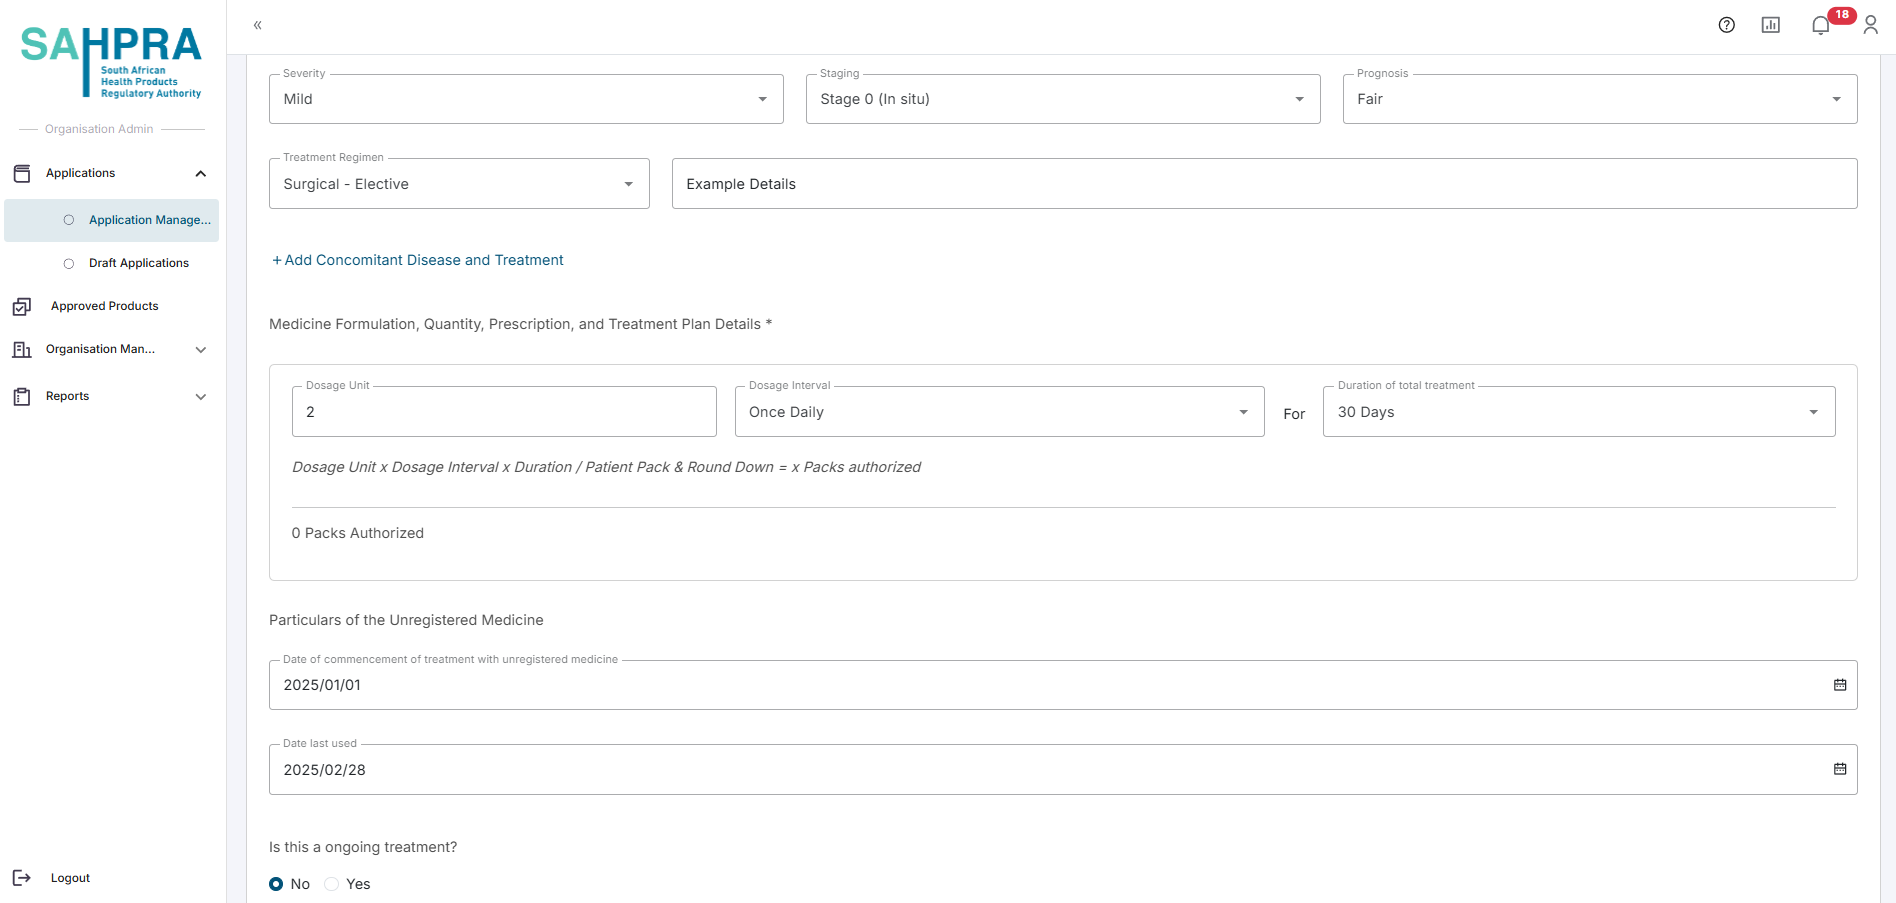The height and width of the screenshot is (903, 1896).
Task: Open the Severity dropdown
Action: pos(526,99)
